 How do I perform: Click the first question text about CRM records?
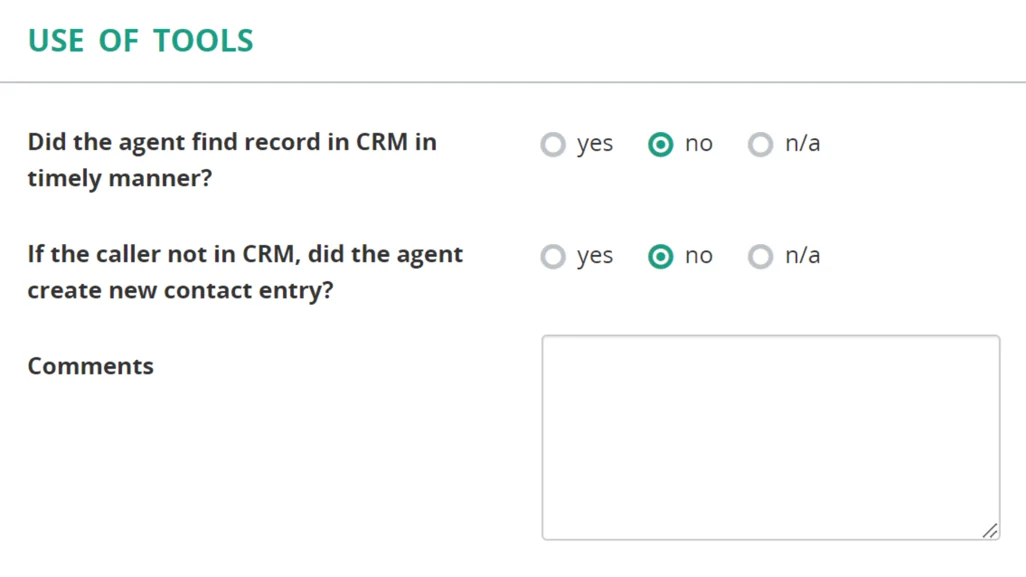pyautogui.click(x=232, y=159)
